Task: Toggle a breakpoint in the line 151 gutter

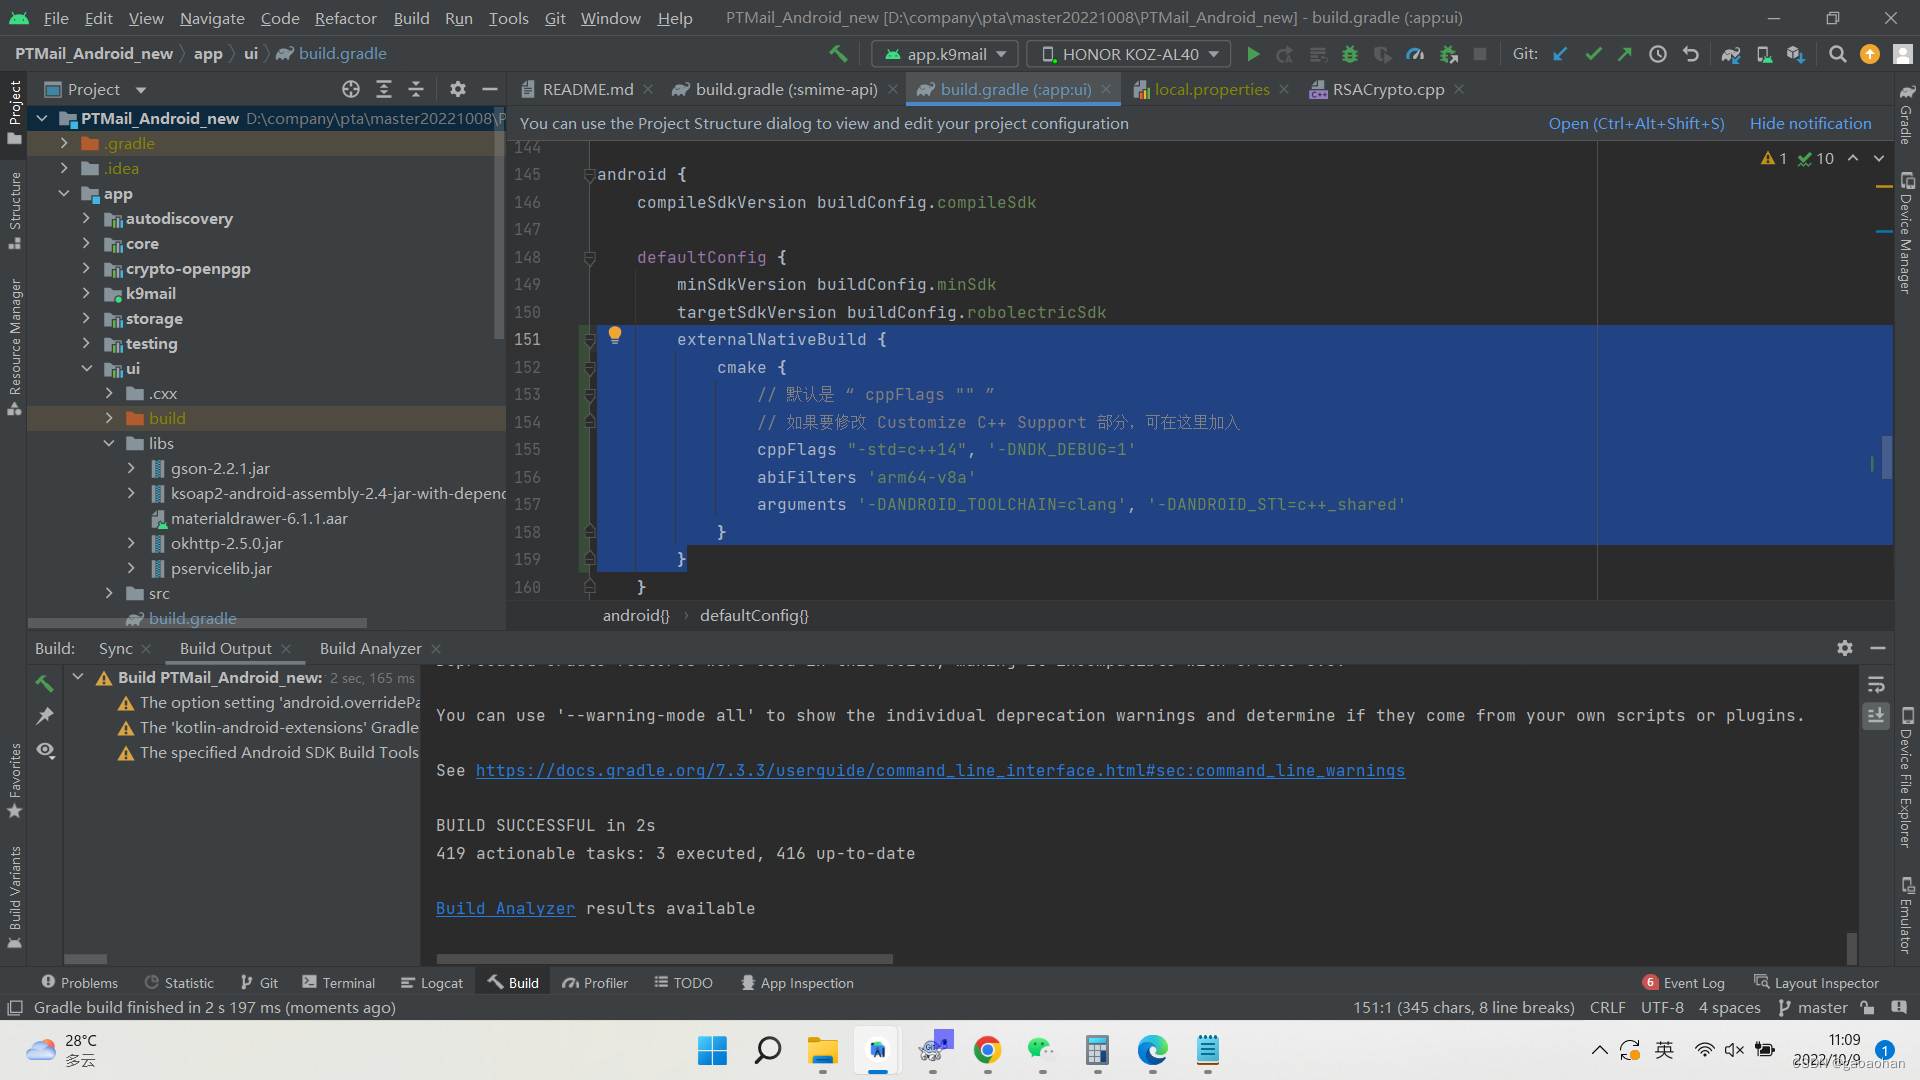Action: click(560, 339)
